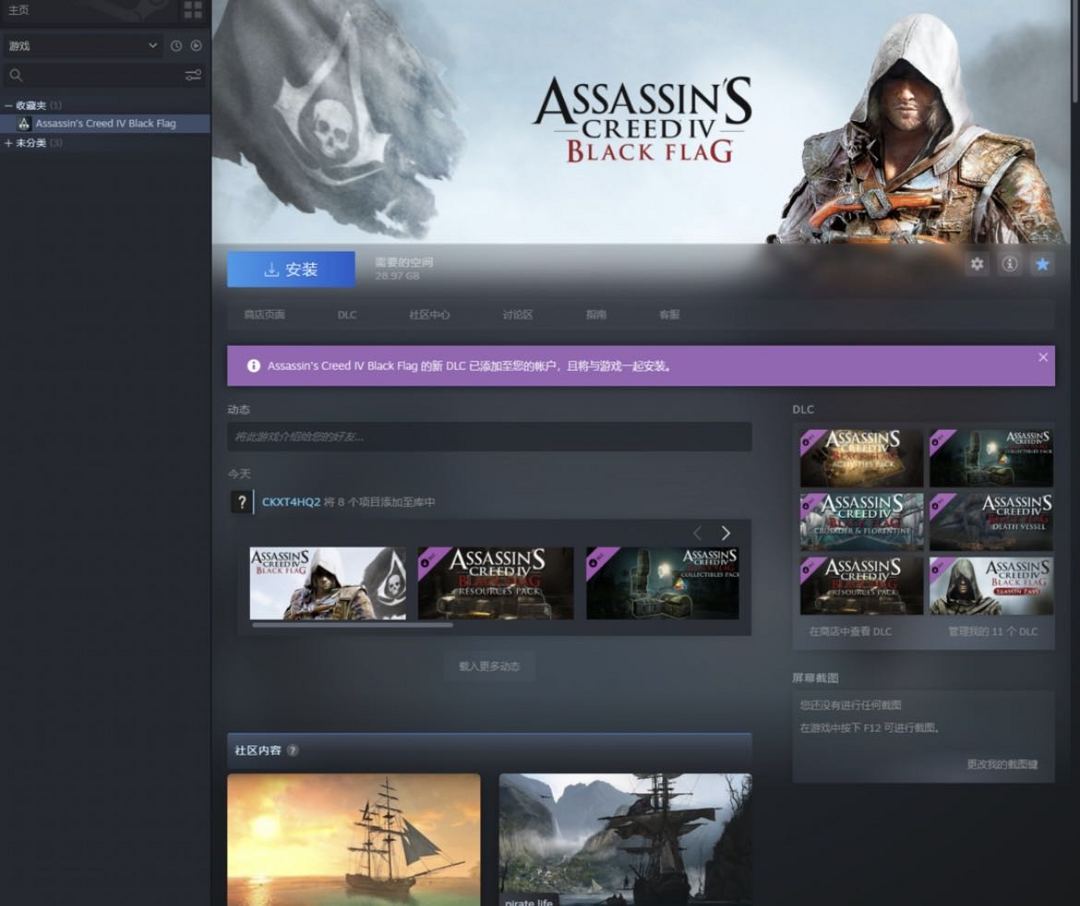Open the DLC tab
Screen dimensions: 1080x906
point(346,315)
